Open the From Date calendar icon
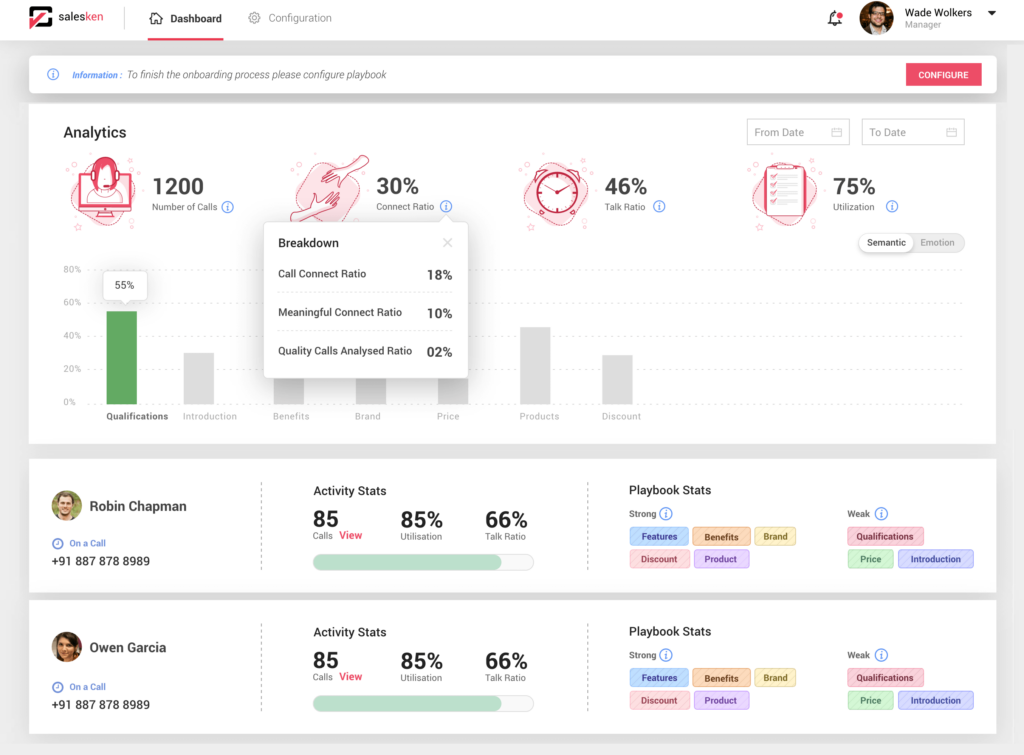This screenshot has width=1024, height=755. [838, 131]
